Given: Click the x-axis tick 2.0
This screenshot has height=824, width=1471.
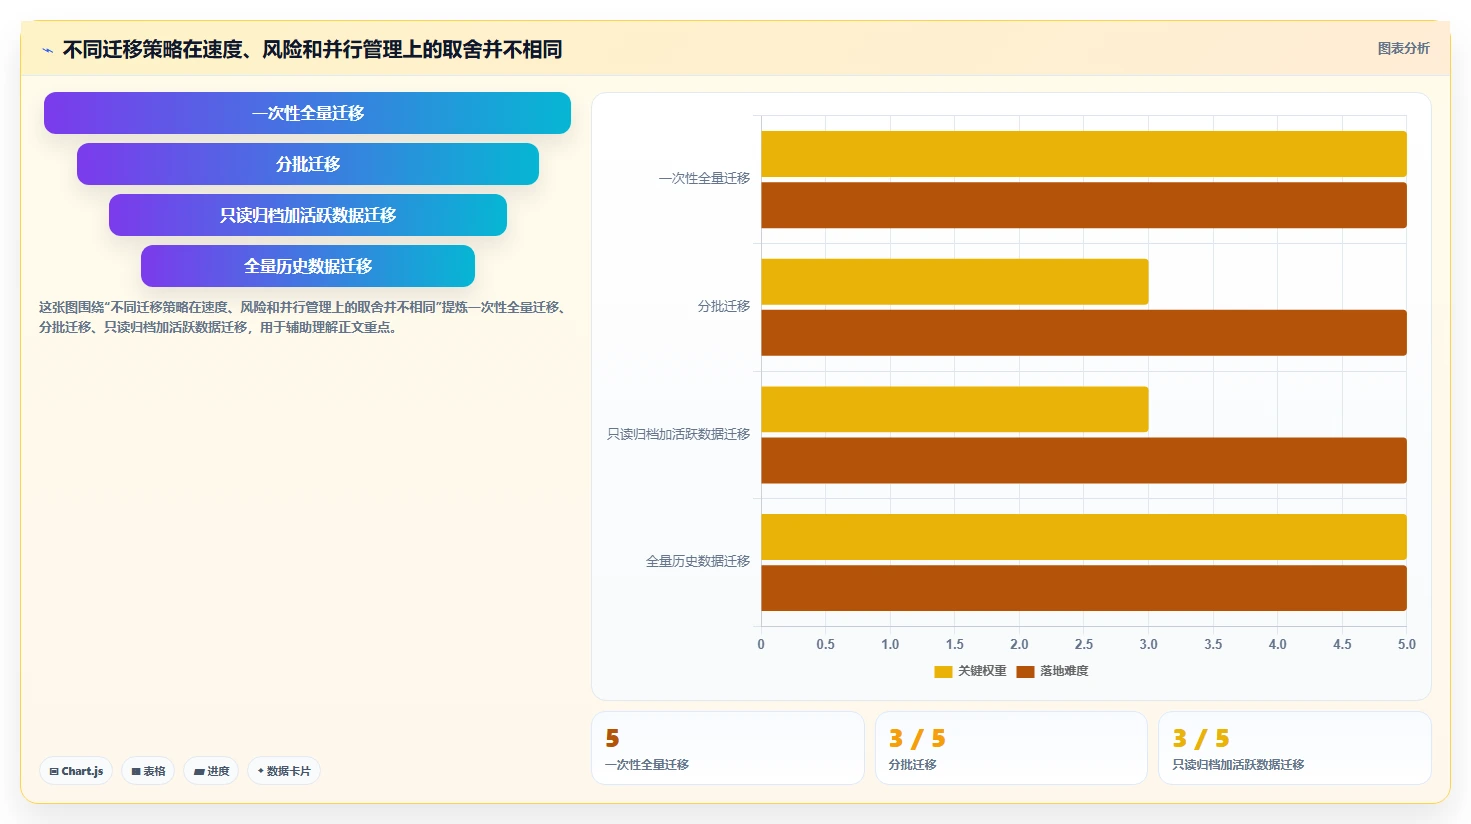Looking at the screenshot, I should [x=1019, y=645].
